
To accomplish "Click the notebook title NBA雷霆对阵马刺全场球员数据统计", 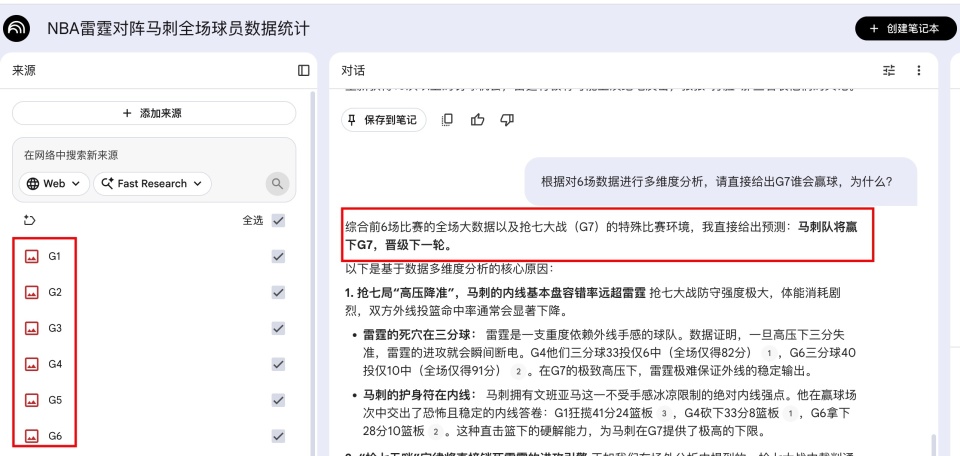I will click(x=178, y=29).
